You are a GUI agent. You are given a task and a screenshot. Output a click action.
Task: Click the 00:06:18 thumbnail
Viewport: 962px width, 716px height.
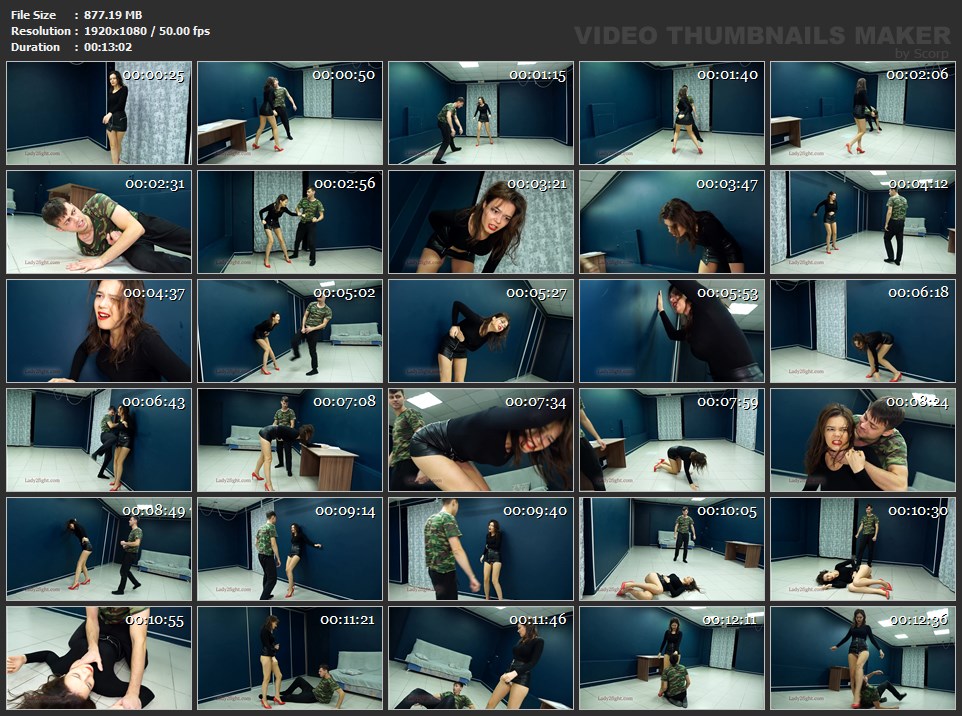(863, 331)
